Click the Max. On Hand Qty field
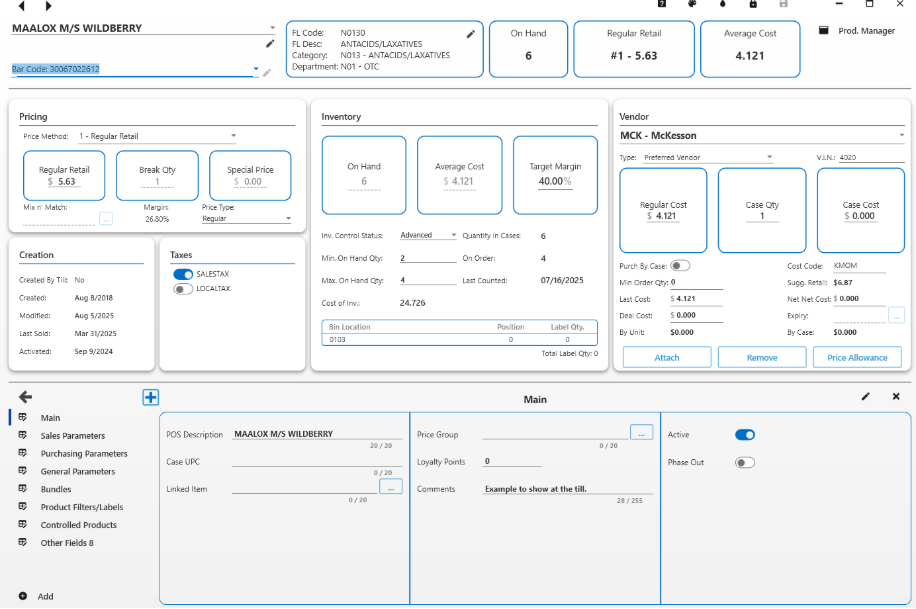 (x=428, y=280)
